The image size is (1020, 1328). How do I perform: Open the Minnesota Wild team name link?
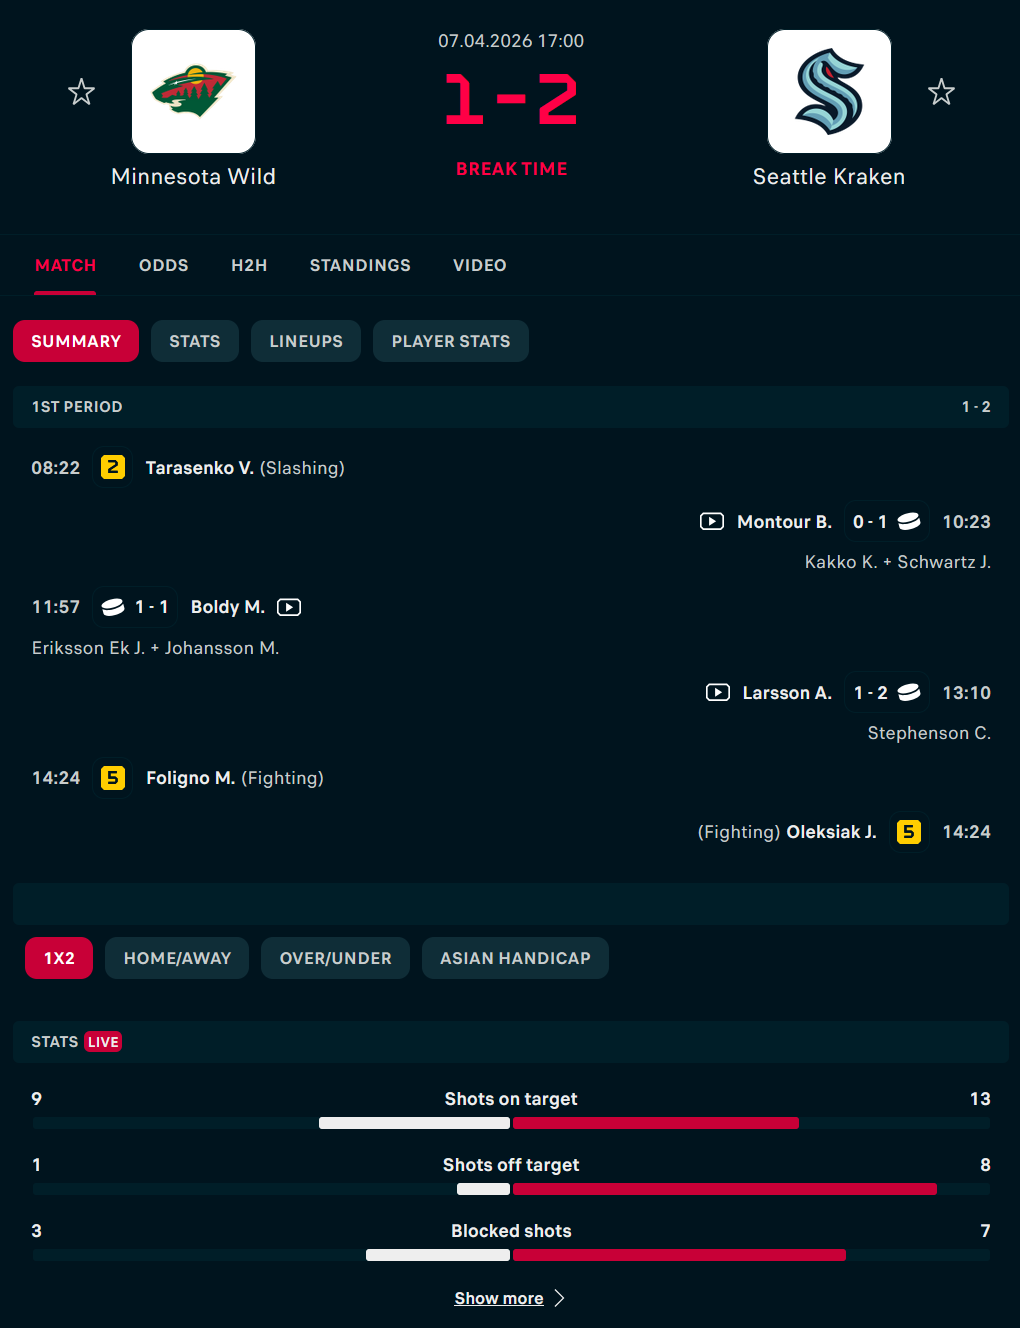[x=193, y=177]
